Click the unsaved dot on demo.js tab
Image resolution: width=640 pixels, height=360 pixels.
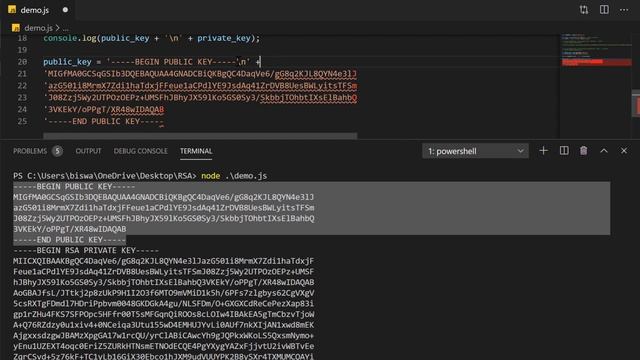pos(65,10)
